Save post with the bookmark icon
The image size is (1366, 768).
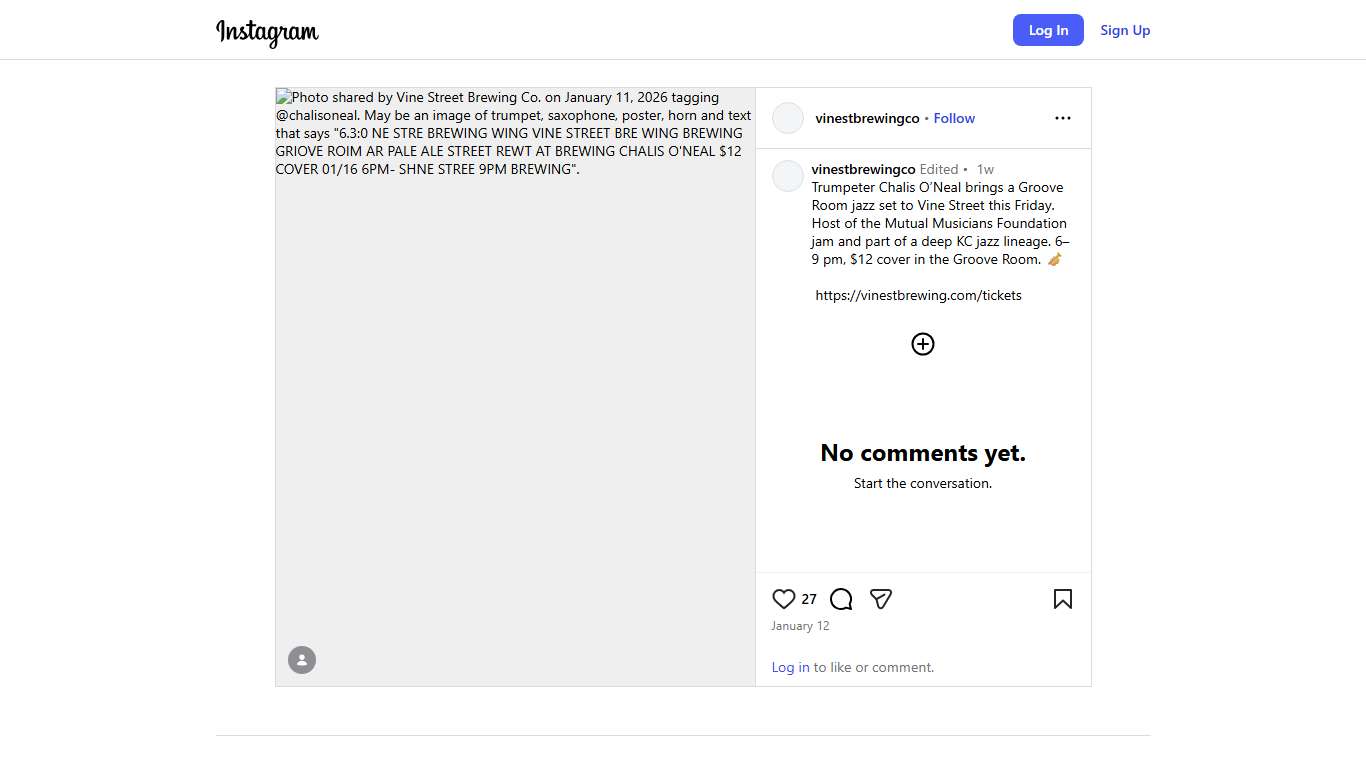(1062, 599)
